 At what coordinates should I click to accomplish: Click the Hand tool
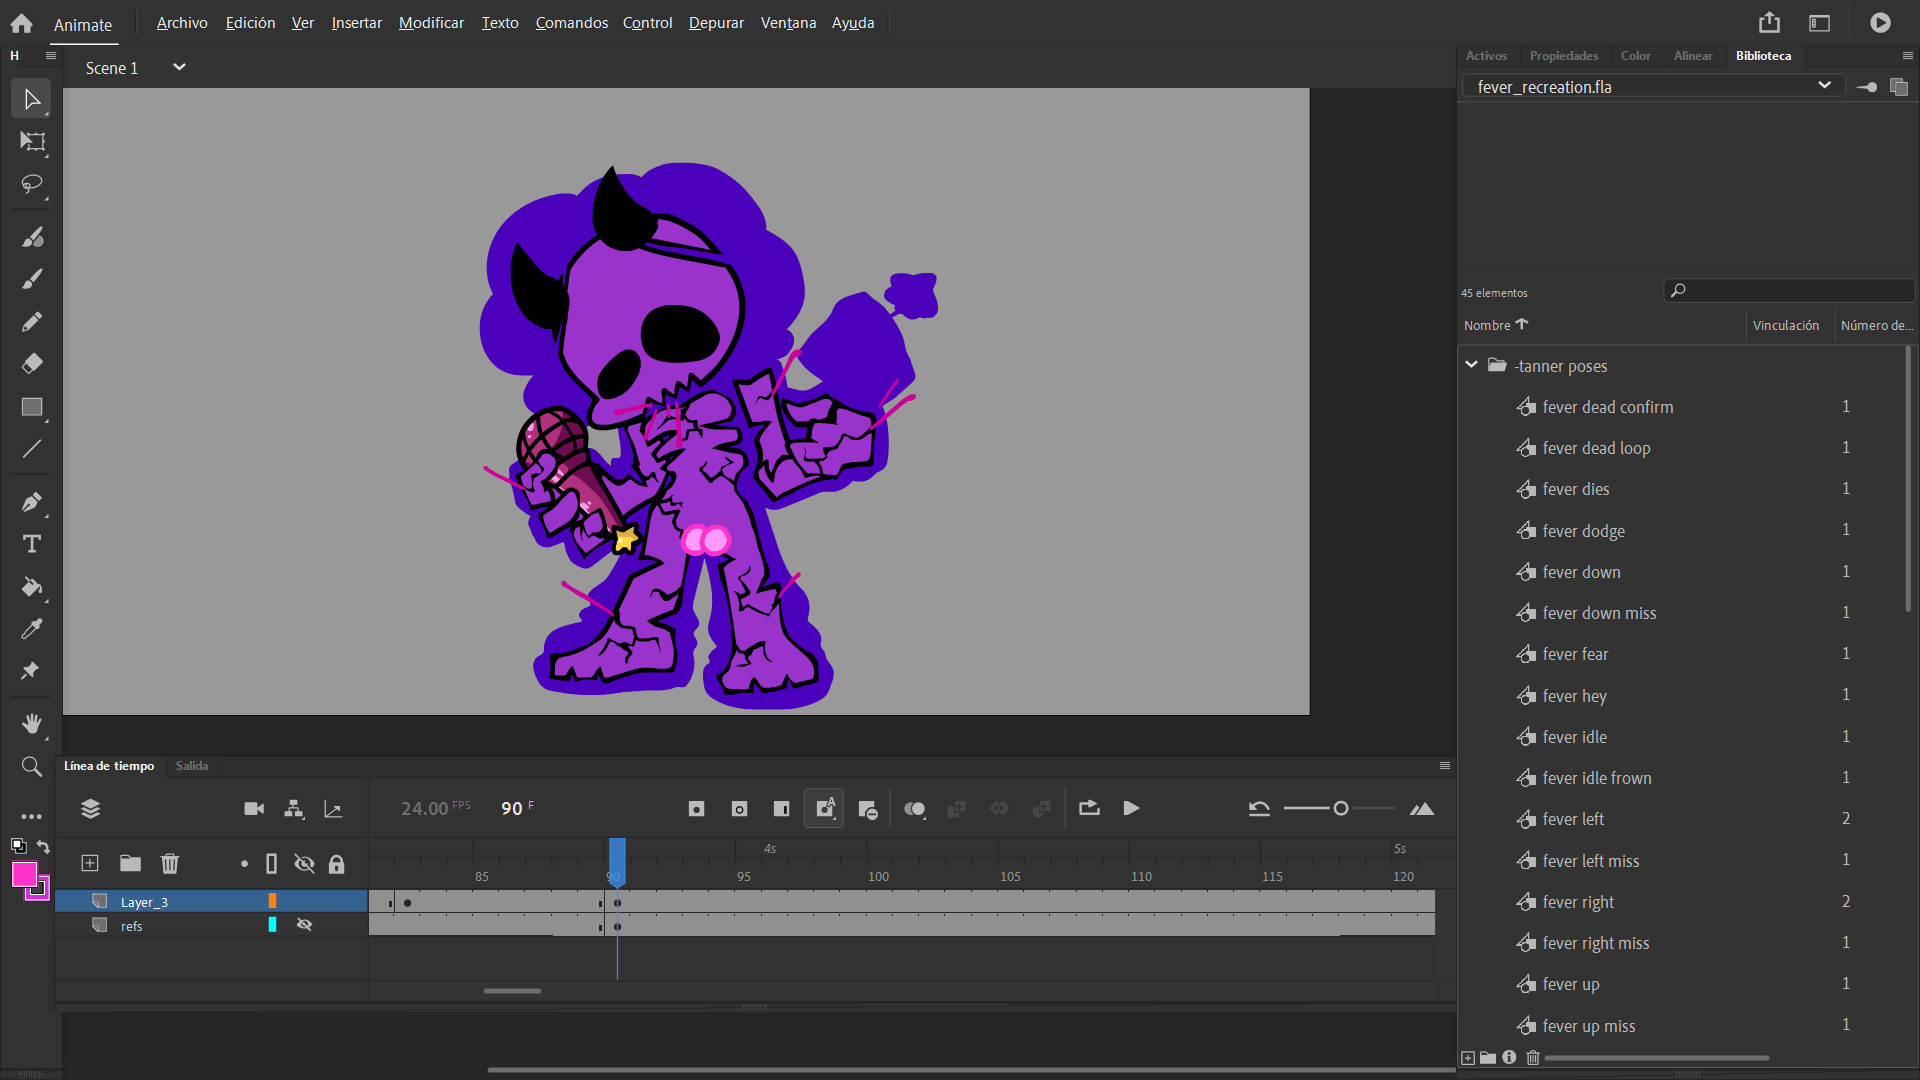(x=32, y=723)
